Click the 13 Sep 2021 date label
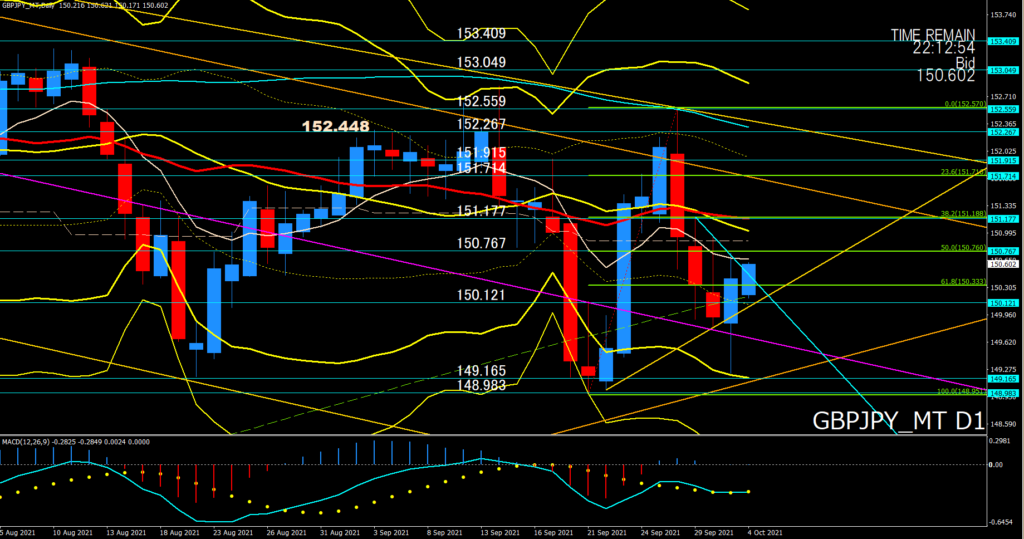The height and width of the screenshot is (539, 1024). [501, 532]
